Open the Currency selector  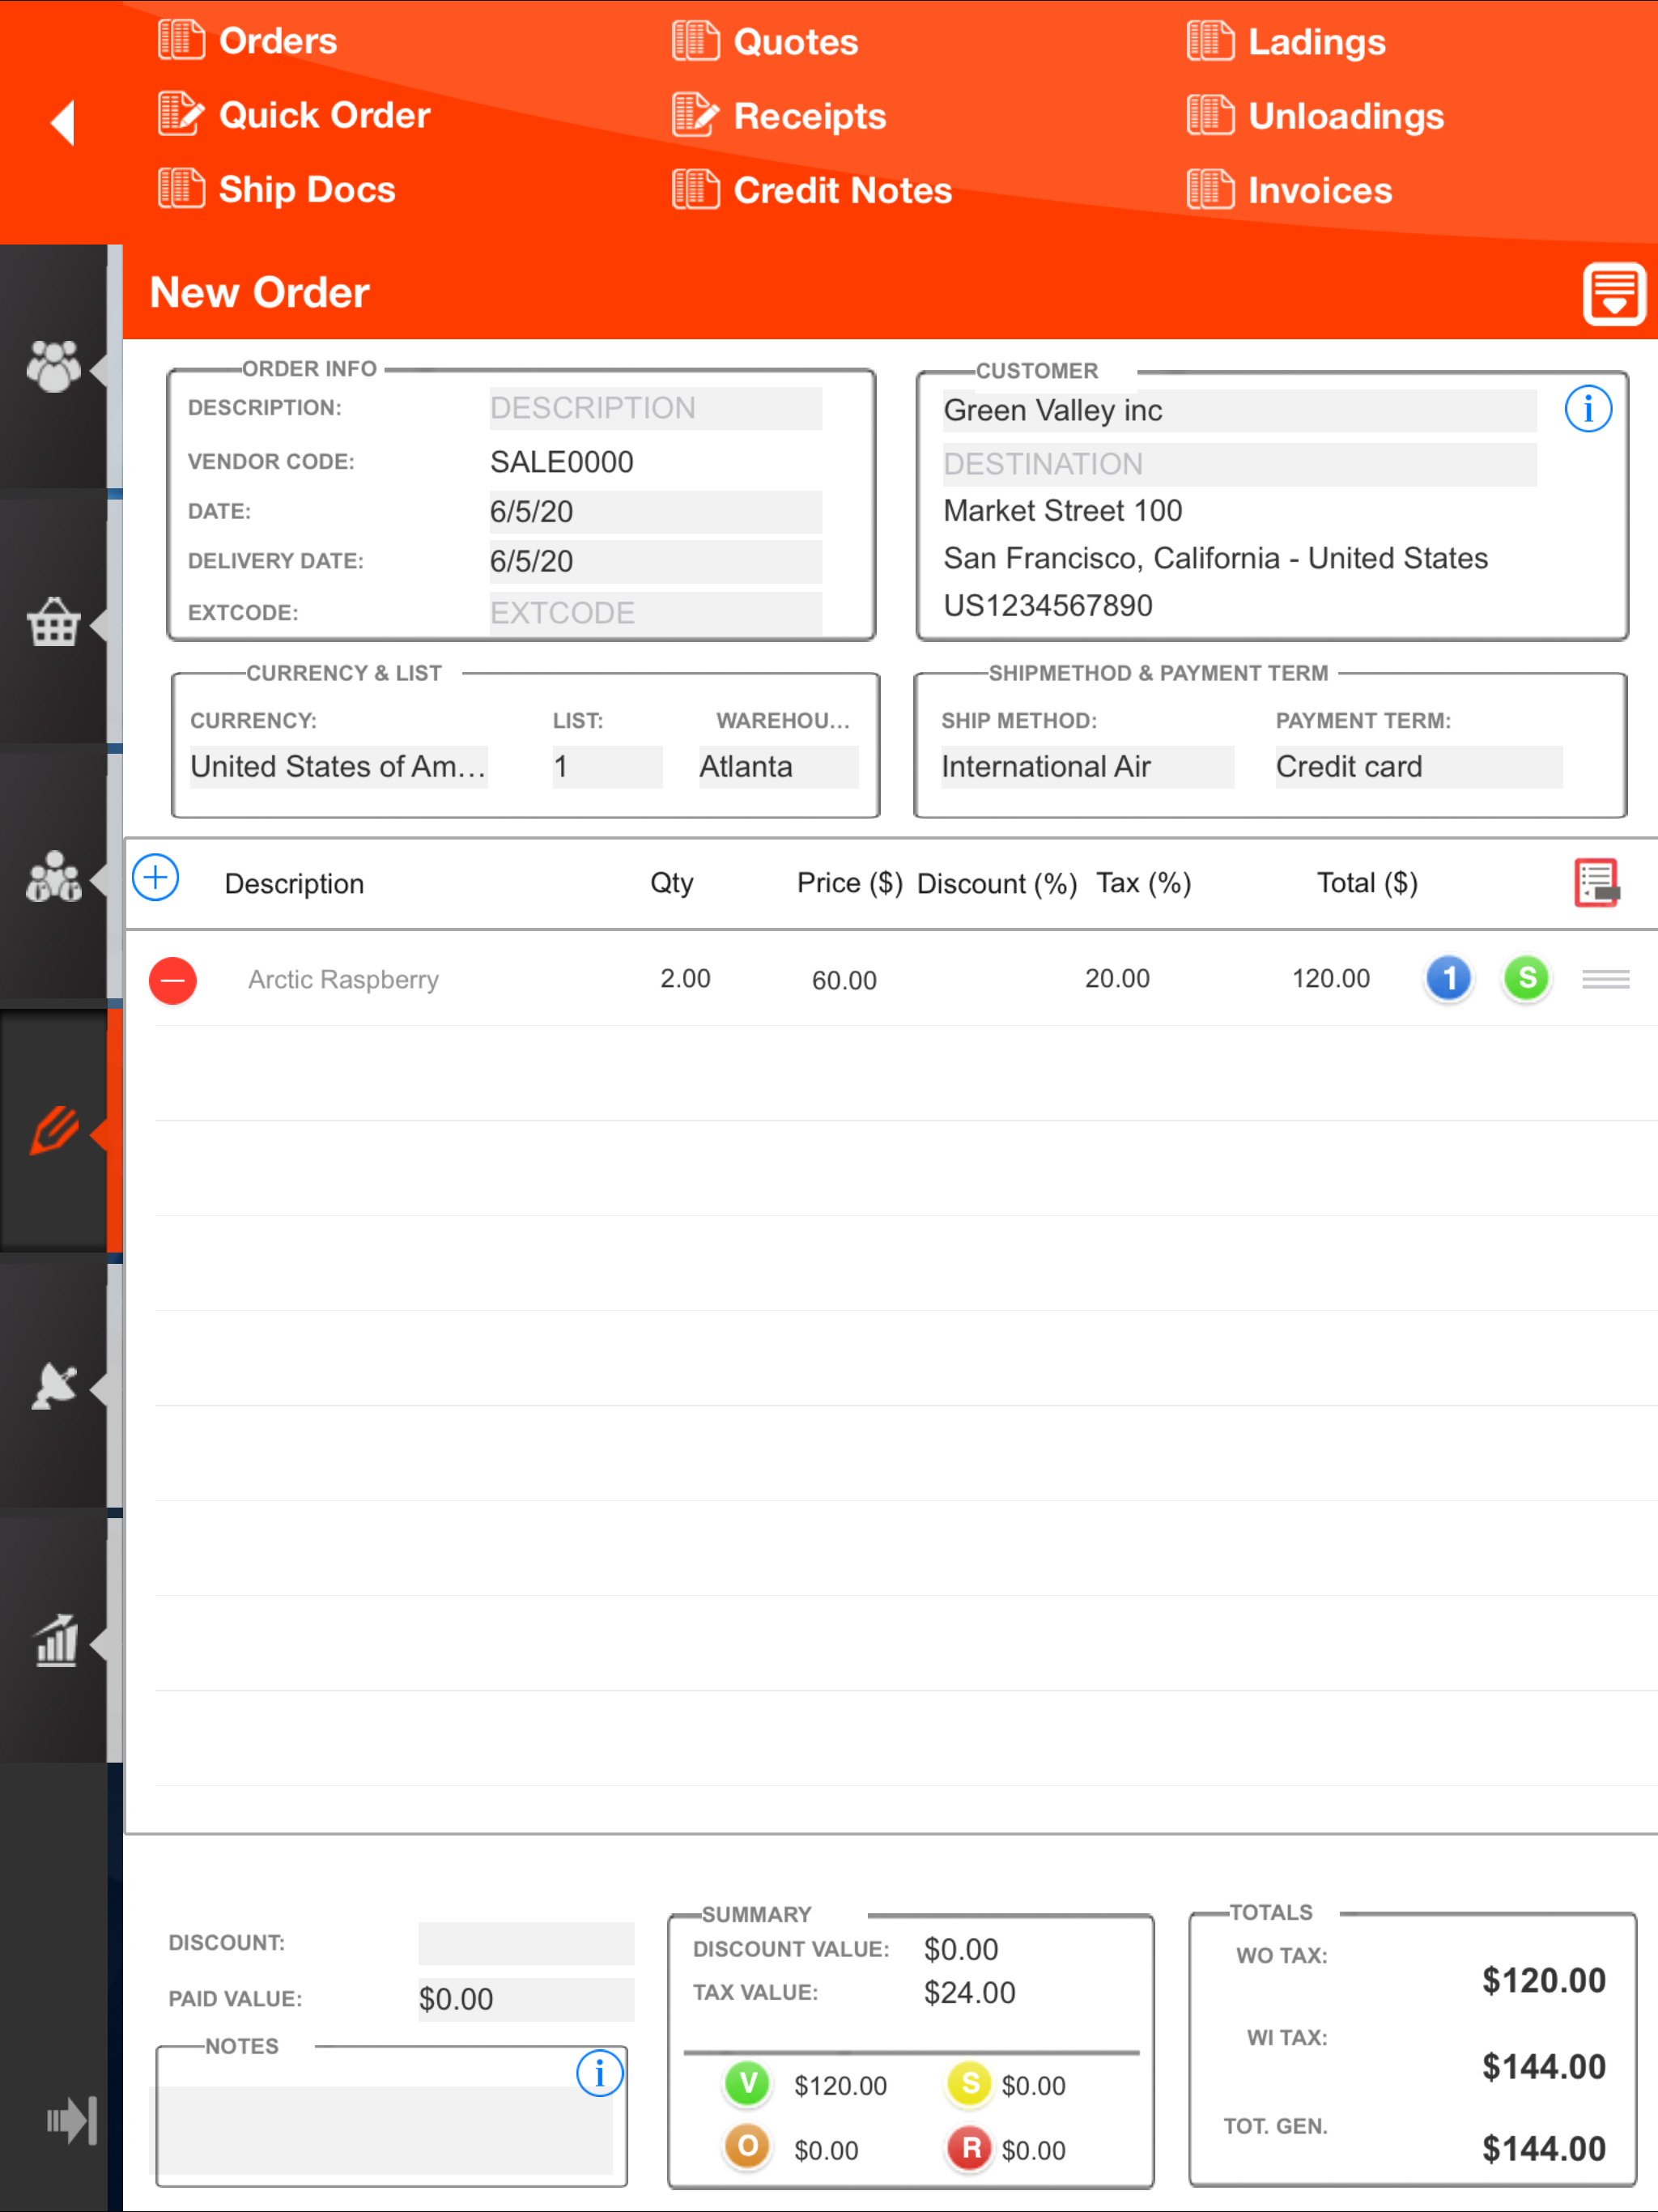pyautogui.click(x=339, y=767)
